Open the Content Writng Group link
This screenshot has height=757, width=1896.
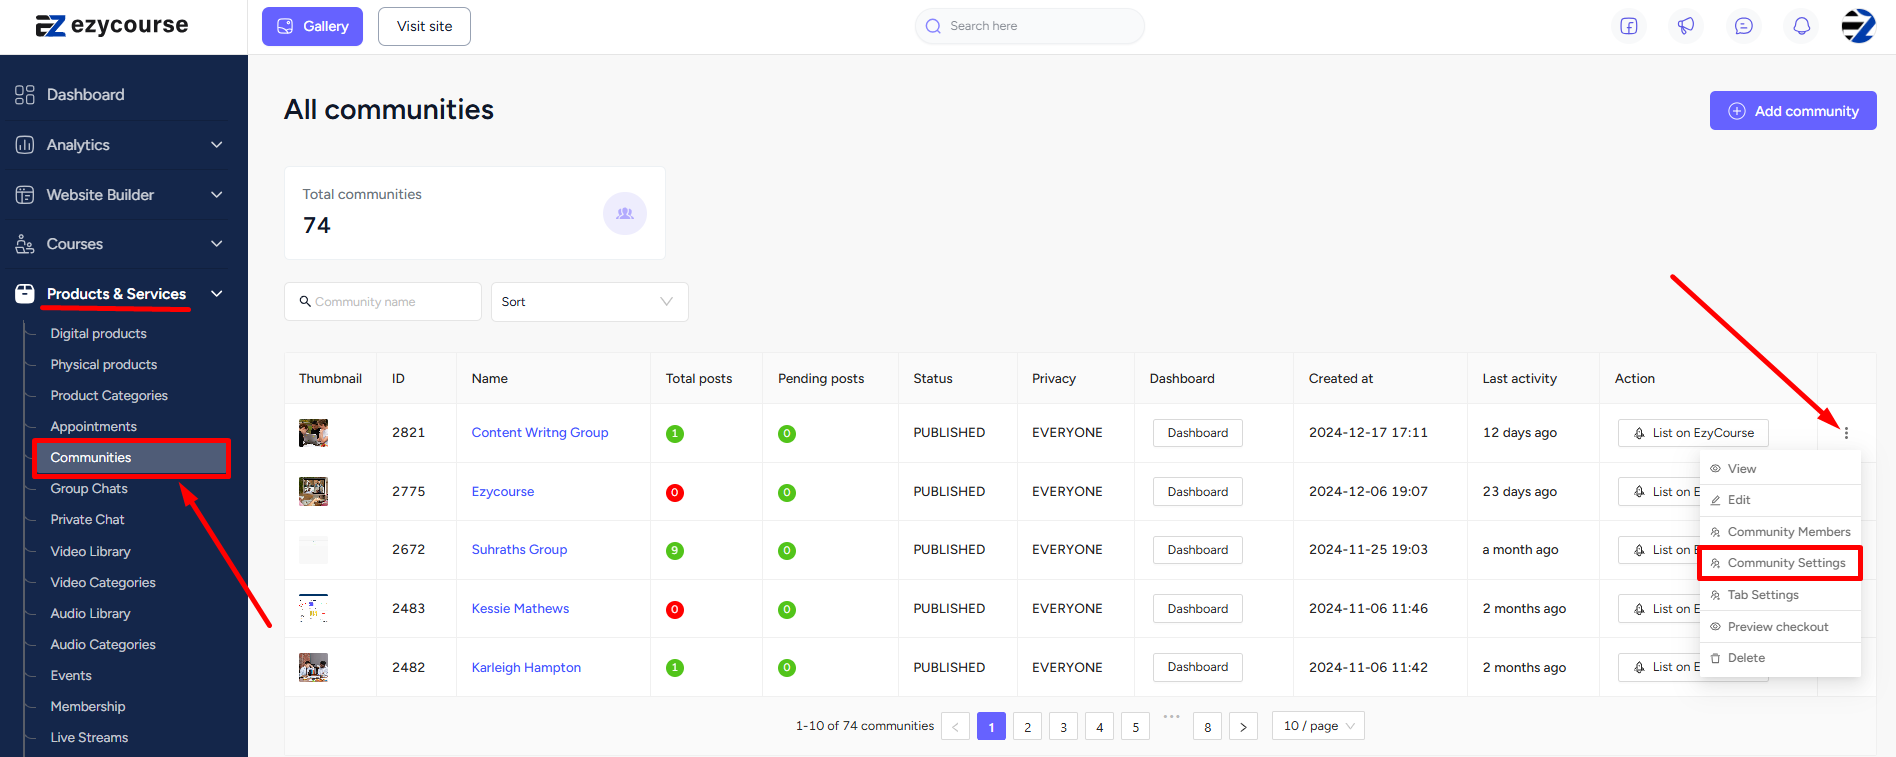(x=540, y=433)
